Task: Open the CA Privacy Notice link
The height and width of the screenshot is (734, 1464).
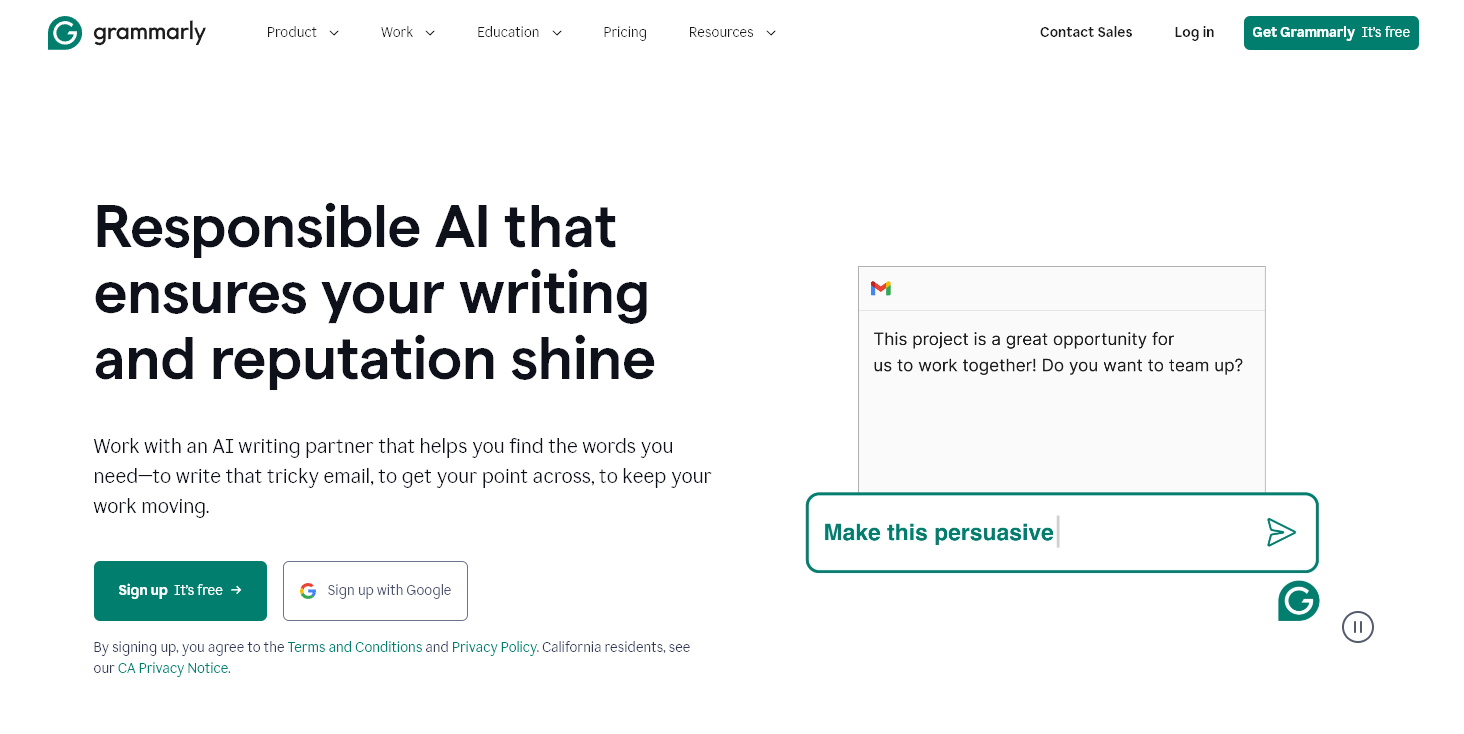Action: click(x=172, y=668)
